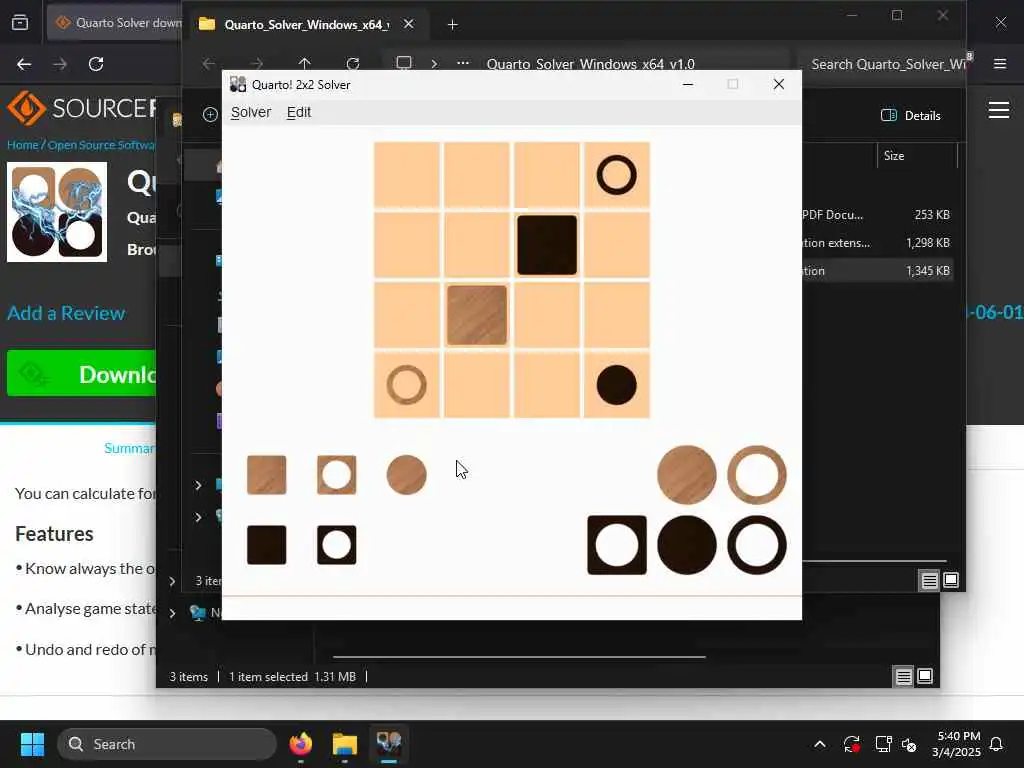
Task: Refresh the File Explorer view
Action: click(x=353, y=63)
